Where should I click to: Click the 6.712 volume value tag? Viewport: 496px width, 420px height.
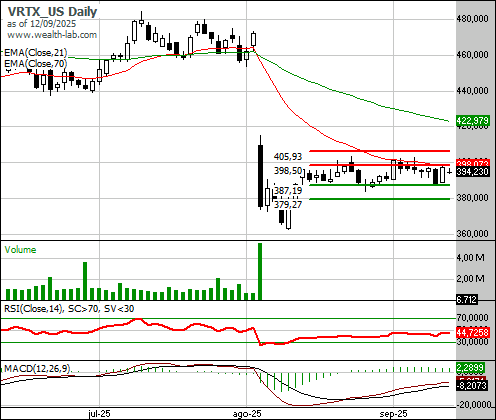click(467, 300)
